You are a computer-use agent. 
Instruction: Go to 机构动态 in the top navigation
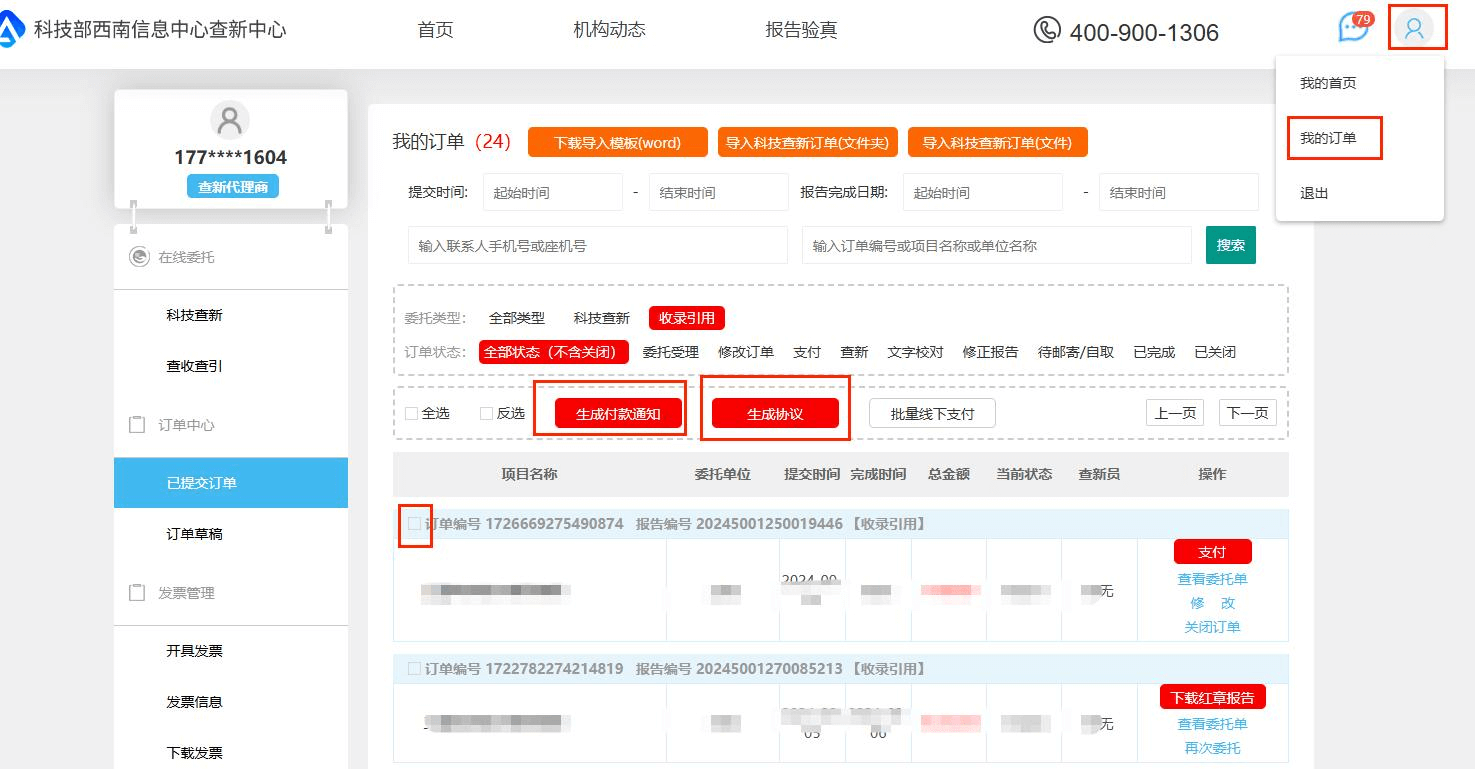tap(609, 30)
